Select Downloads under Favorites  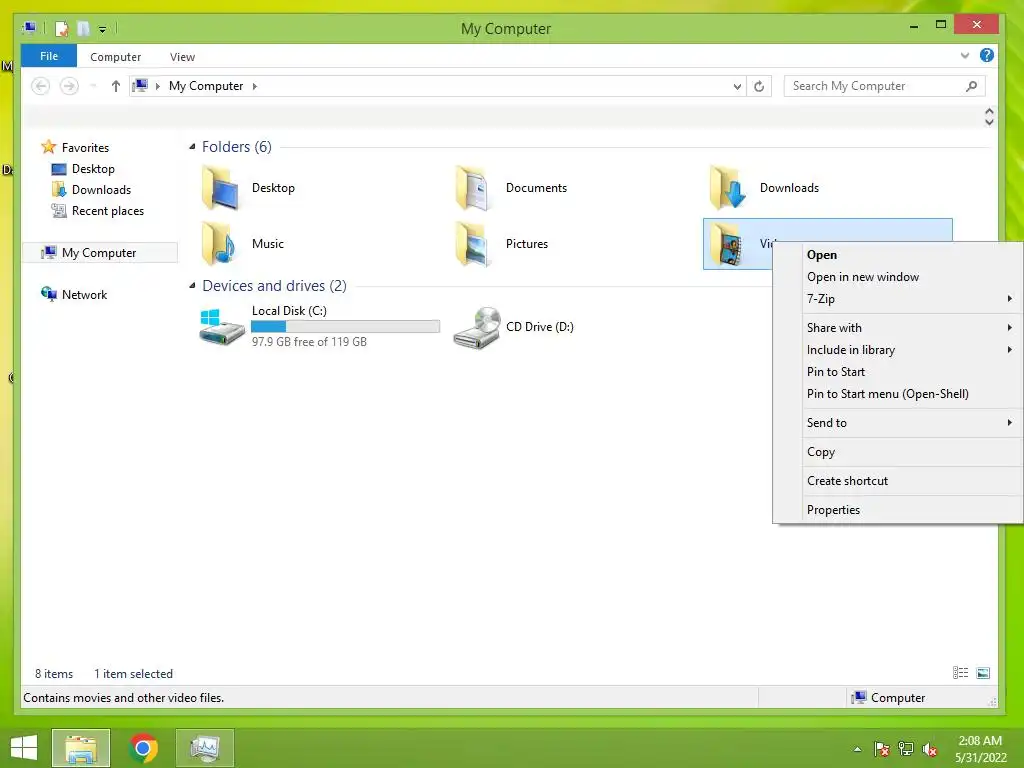(101, 189)
